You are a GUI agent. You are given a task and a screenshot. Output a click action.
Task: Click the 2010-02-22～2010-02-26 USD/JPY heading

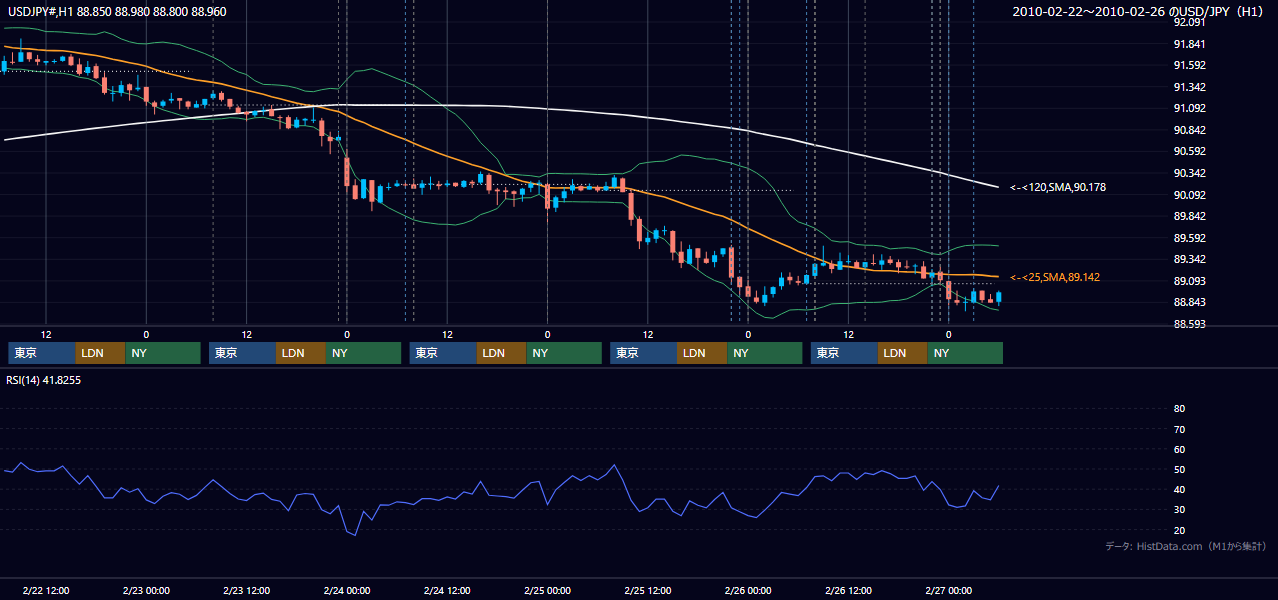click(1139, 12)
